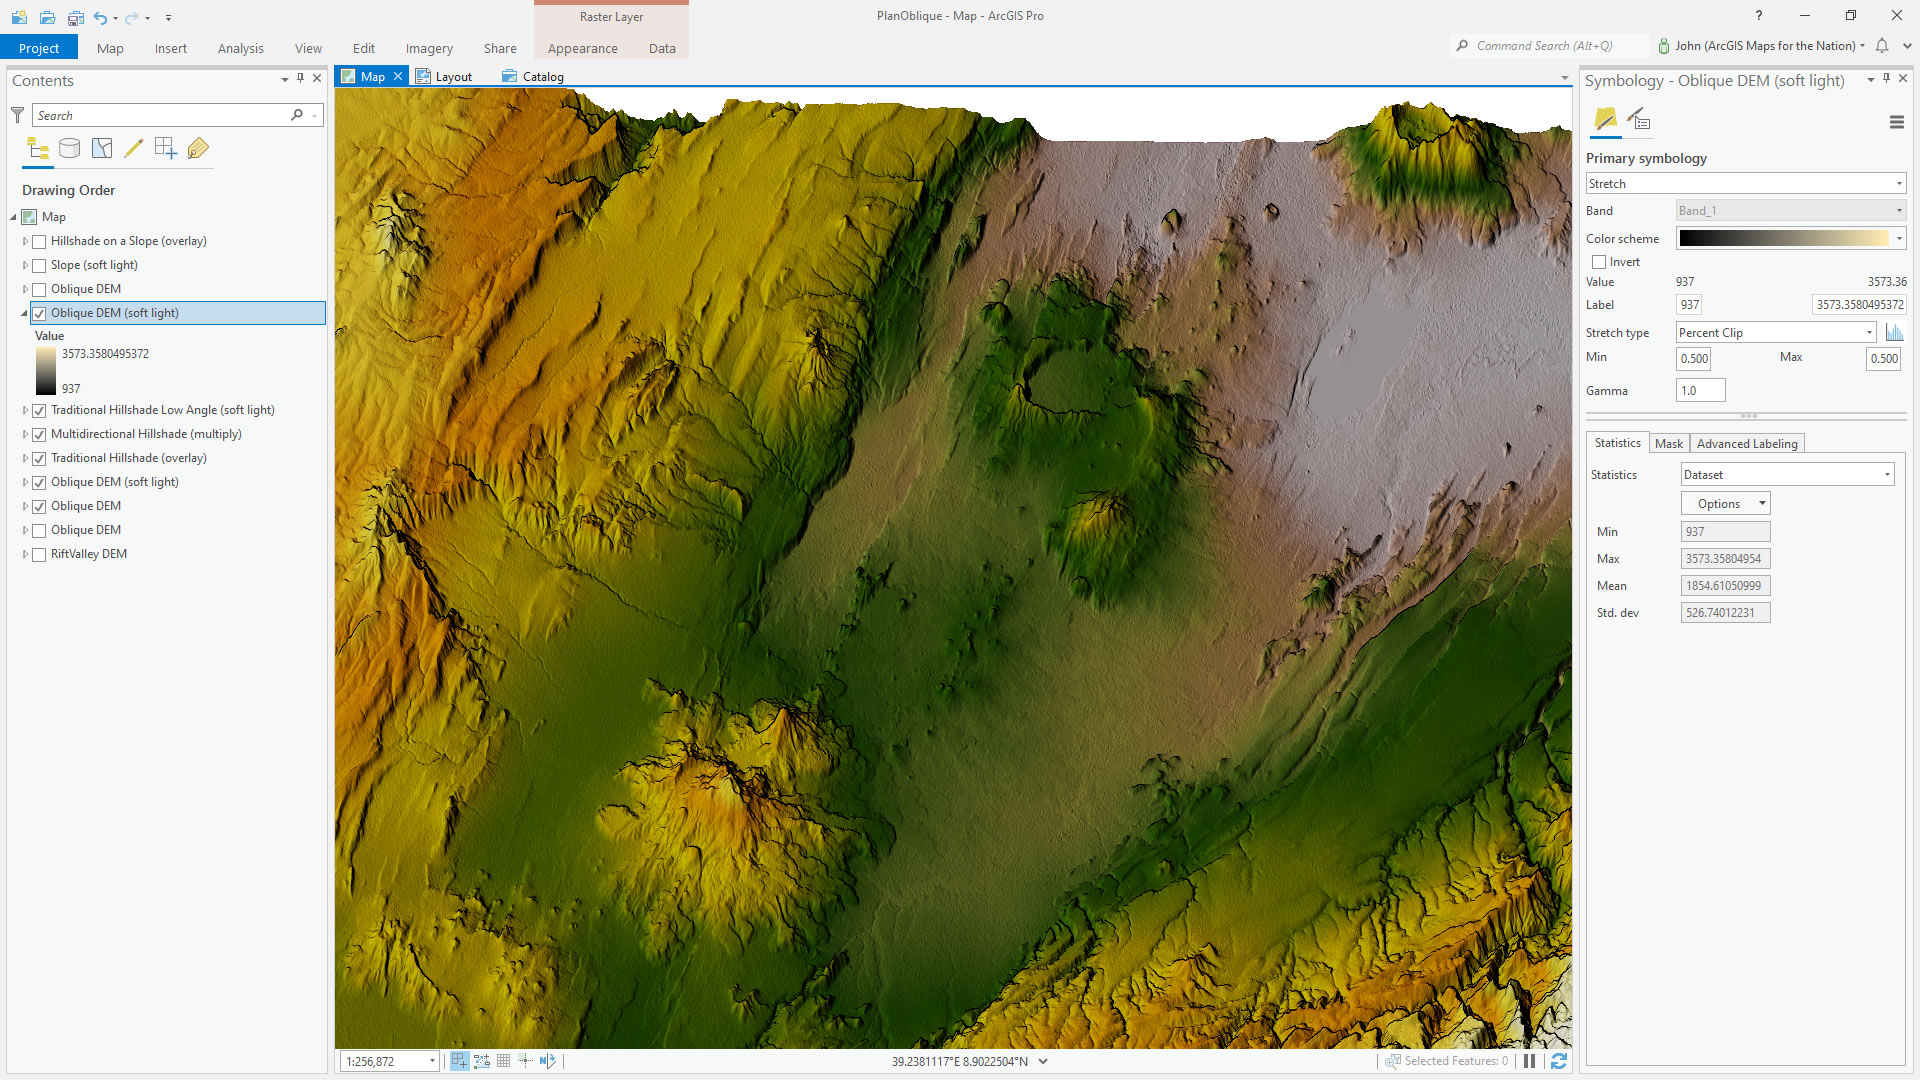Open the Stretch type dropdown
Image resolution: width=1920 pixels, height=1080 pixels.
click(1775, 333)
